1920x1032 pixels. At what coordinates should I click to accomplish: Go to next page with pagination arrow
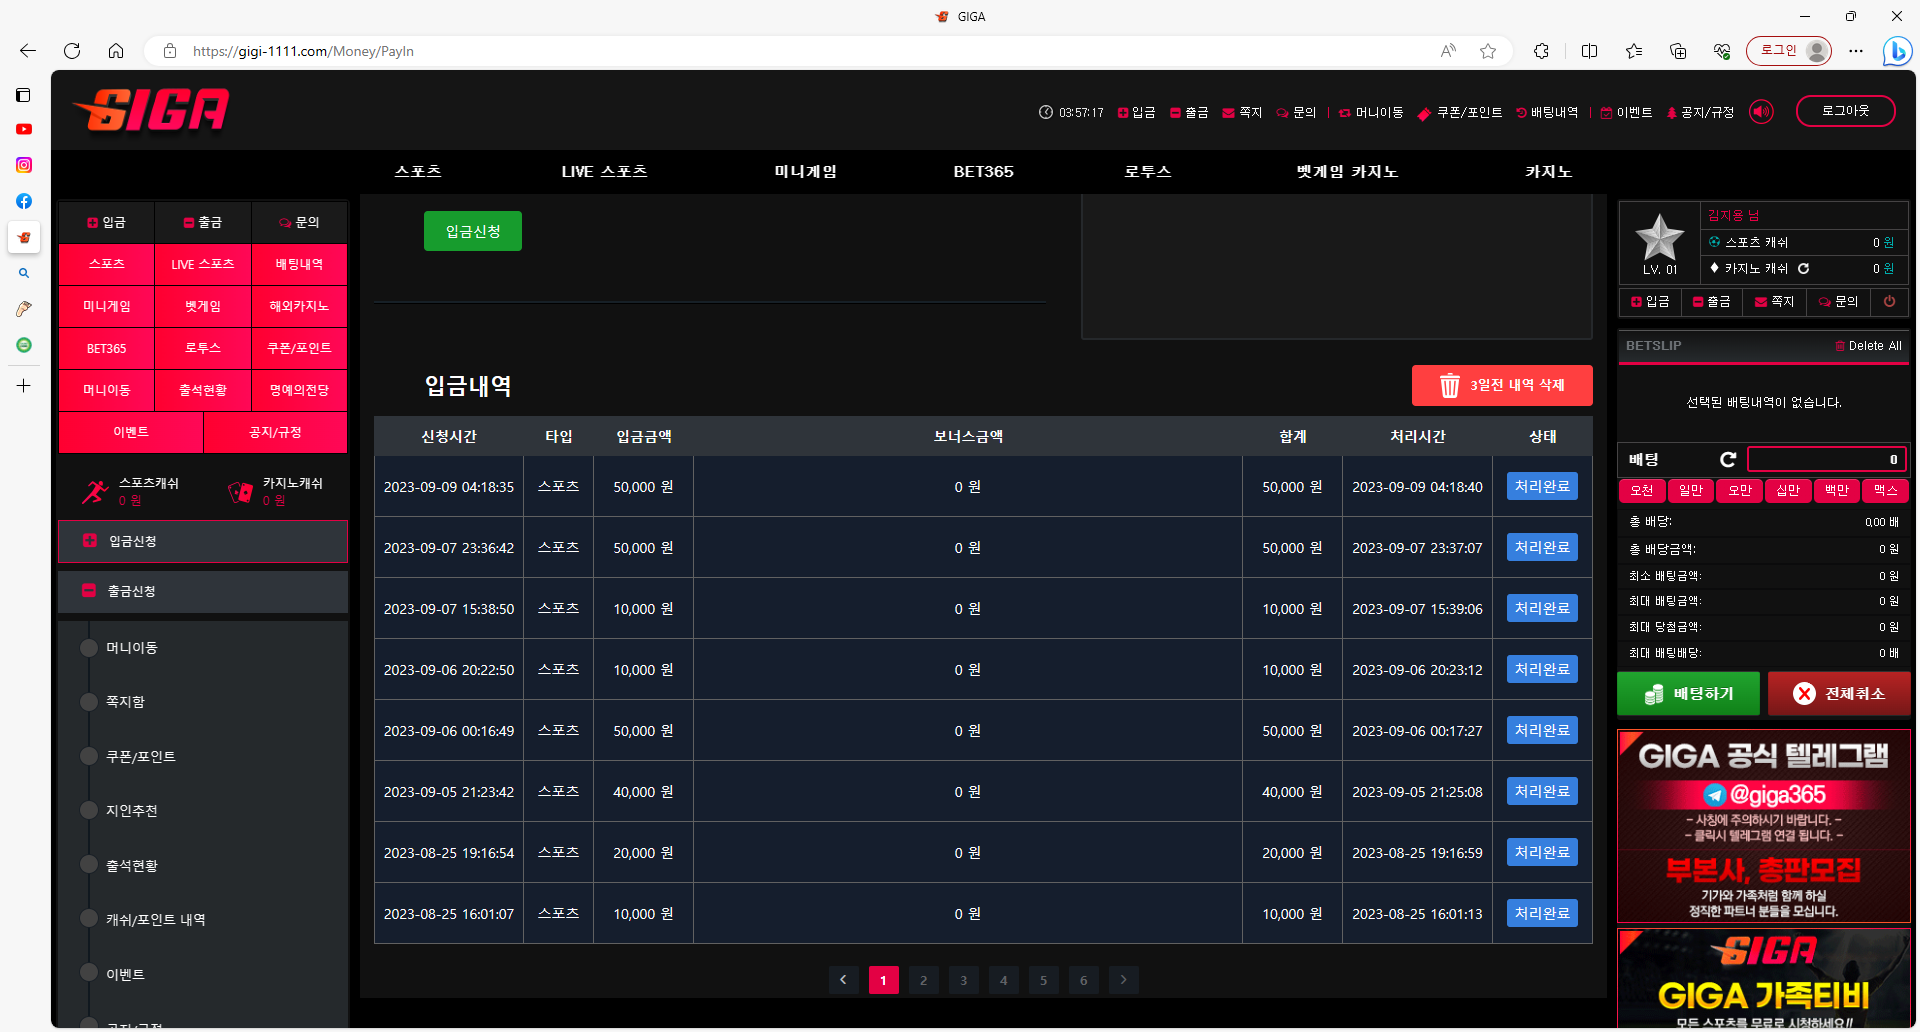pos(1123,980)
